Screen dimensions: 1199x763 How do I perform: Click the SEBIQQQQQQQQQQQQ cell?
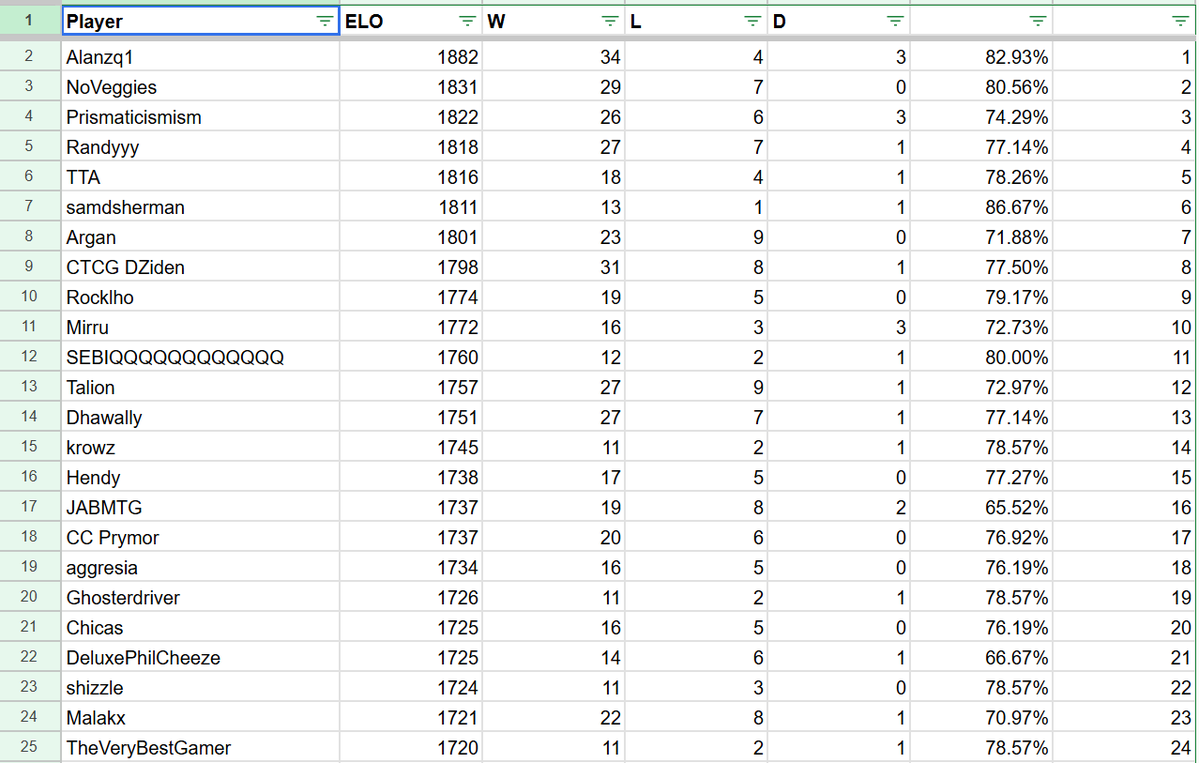[x=200, y=357]
